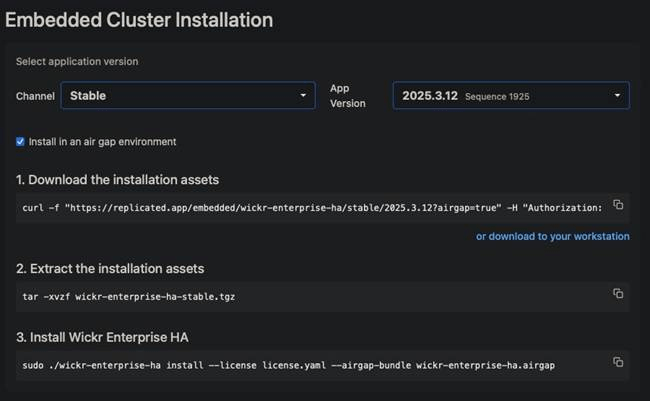
Task: Click the 'Select application version' text
Action: pos(77,61)
